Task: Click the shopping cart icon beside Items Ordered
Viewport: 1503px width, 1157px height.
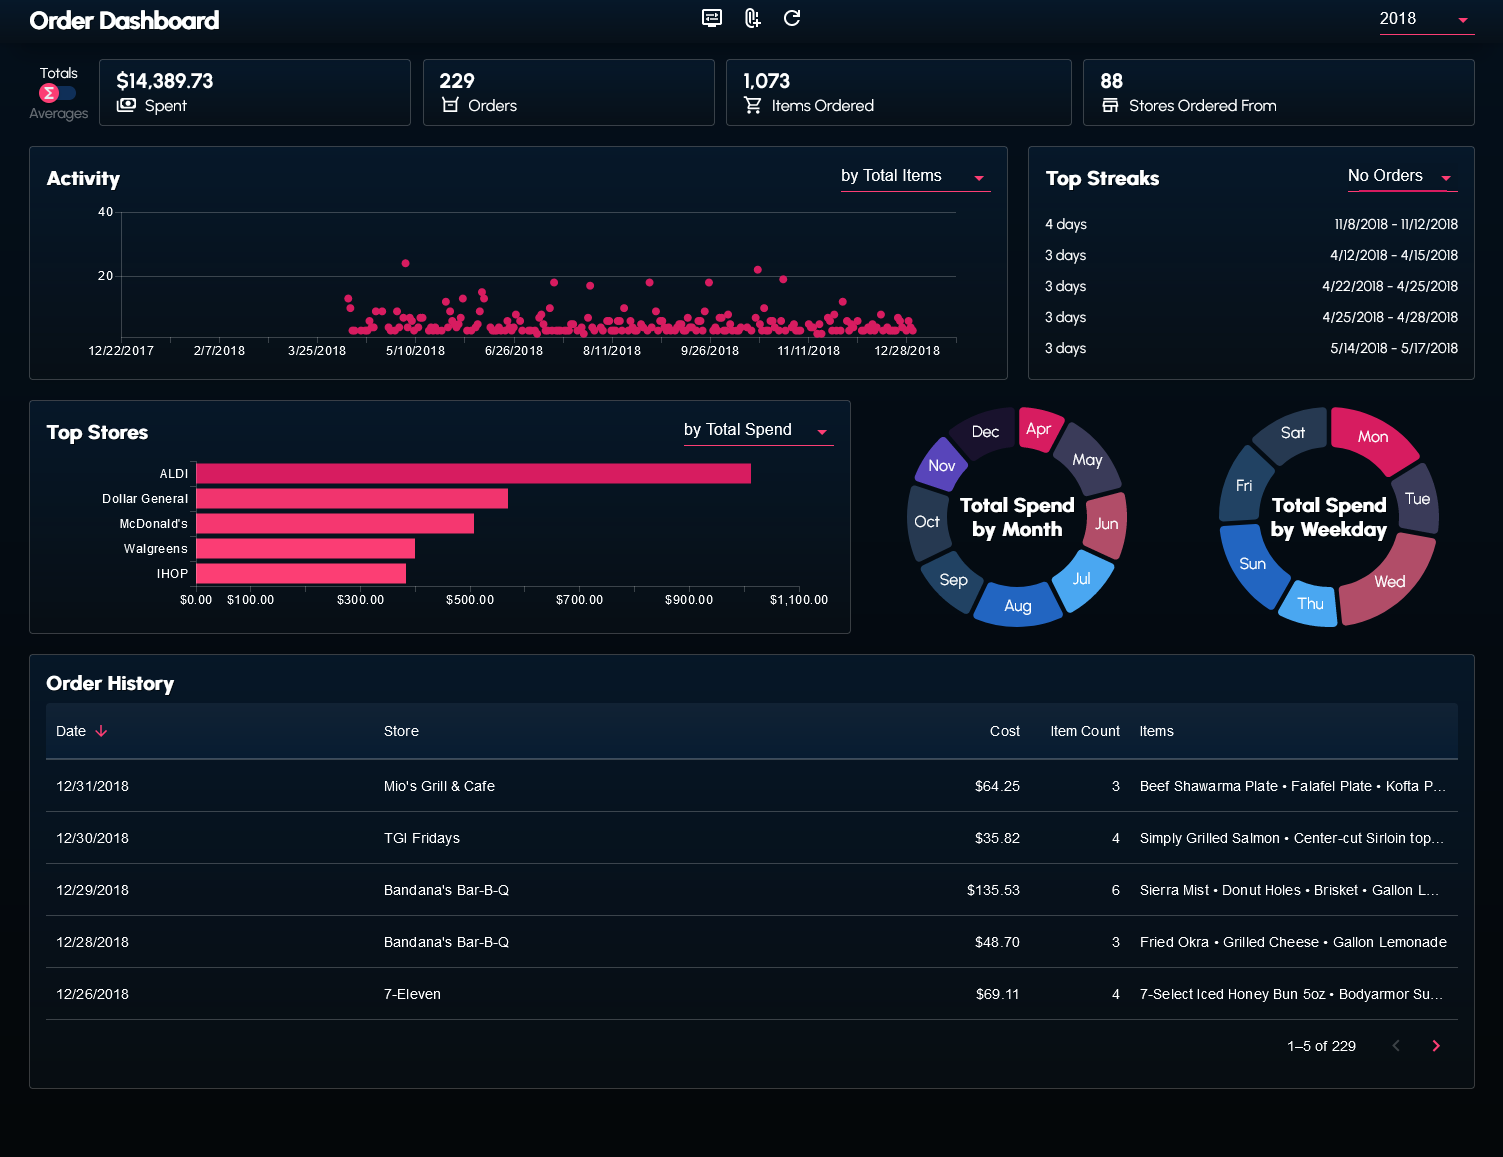Action: pos(753,105)
